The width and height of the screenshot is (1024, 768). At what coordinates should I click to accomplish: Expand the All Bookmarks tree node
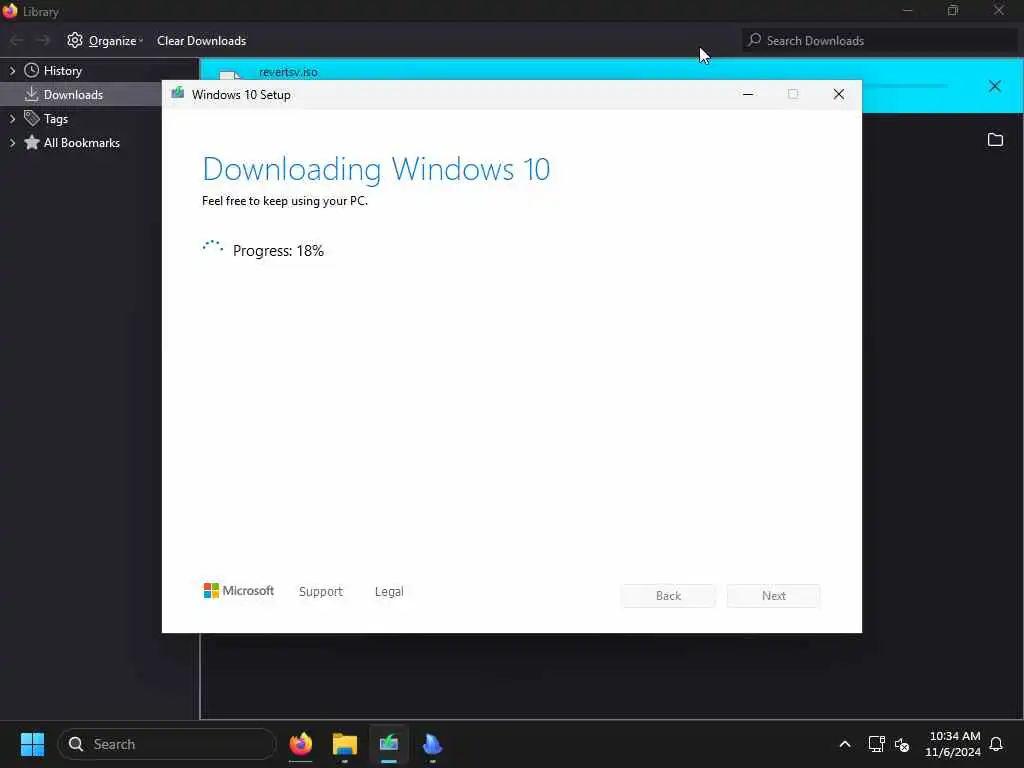(x=12, y=143)
